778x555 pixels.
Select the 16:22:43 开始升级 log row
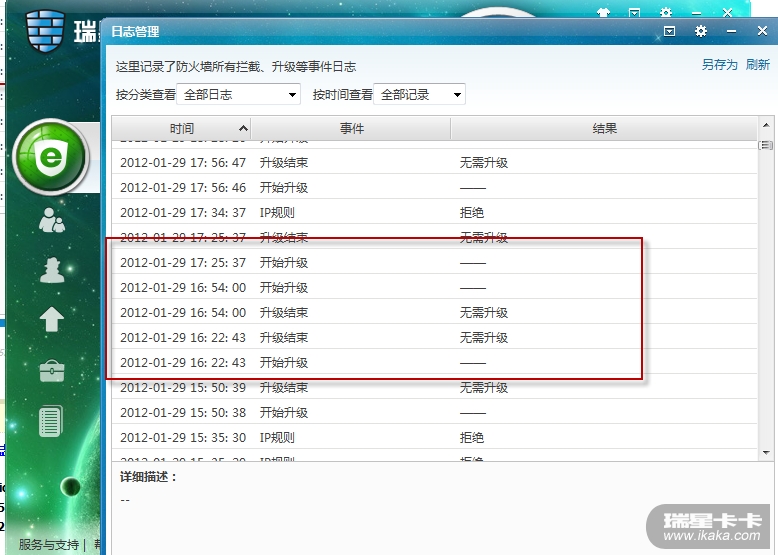click(434, 363)
